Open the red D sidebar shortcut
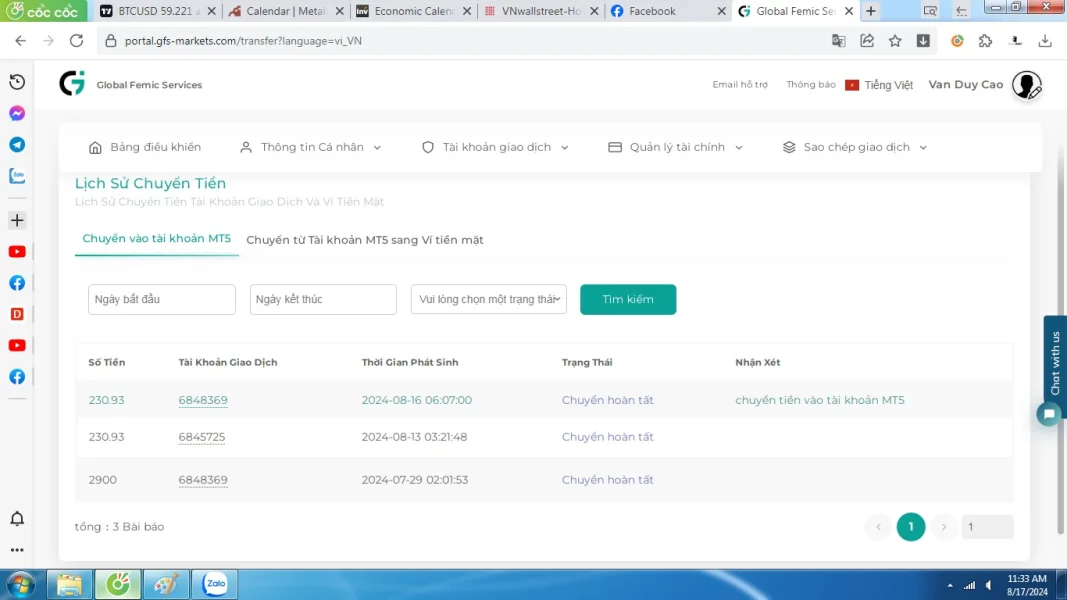Viewport: 1067px width, 600px height. [x=17, y=314]
